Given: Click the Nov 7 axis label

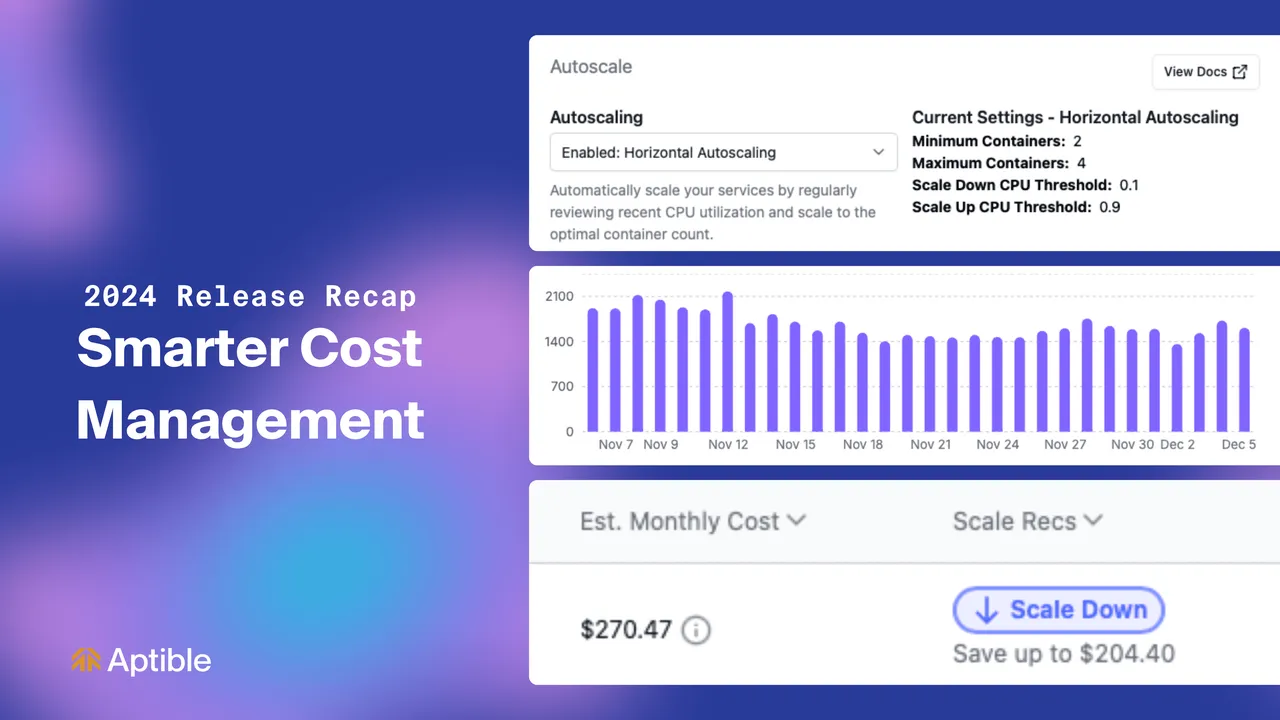Looking at the screenshot, I should click(x=616, y=444).
